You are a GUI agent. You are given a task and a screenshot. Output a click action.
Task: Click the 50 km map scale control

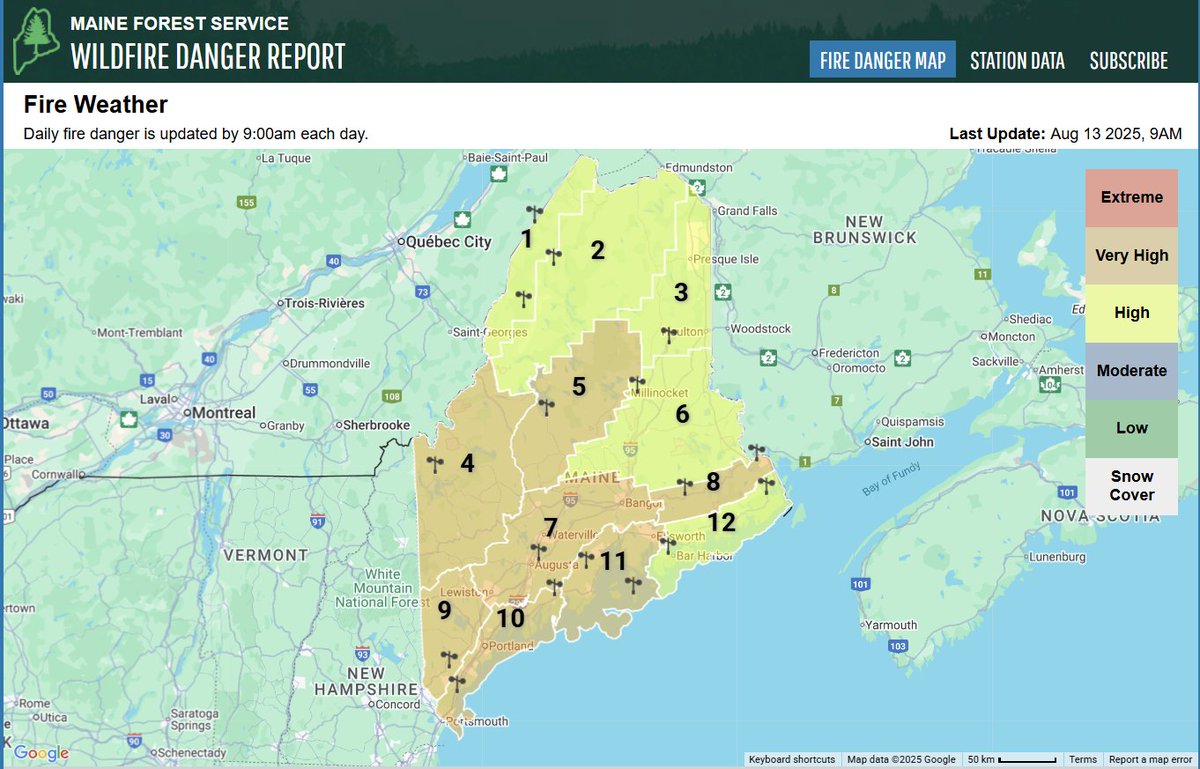tap(1012, 760)
